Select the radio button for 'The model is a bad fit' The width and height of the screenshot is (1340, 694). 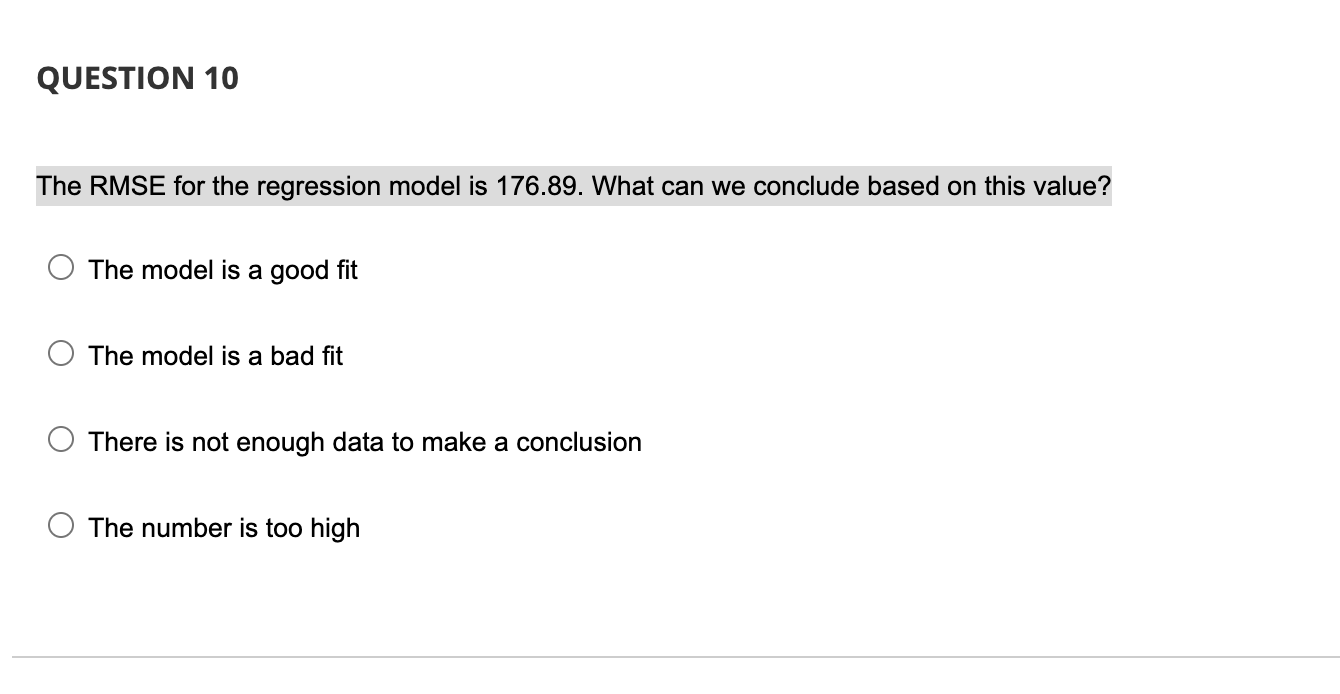point(60,352)
